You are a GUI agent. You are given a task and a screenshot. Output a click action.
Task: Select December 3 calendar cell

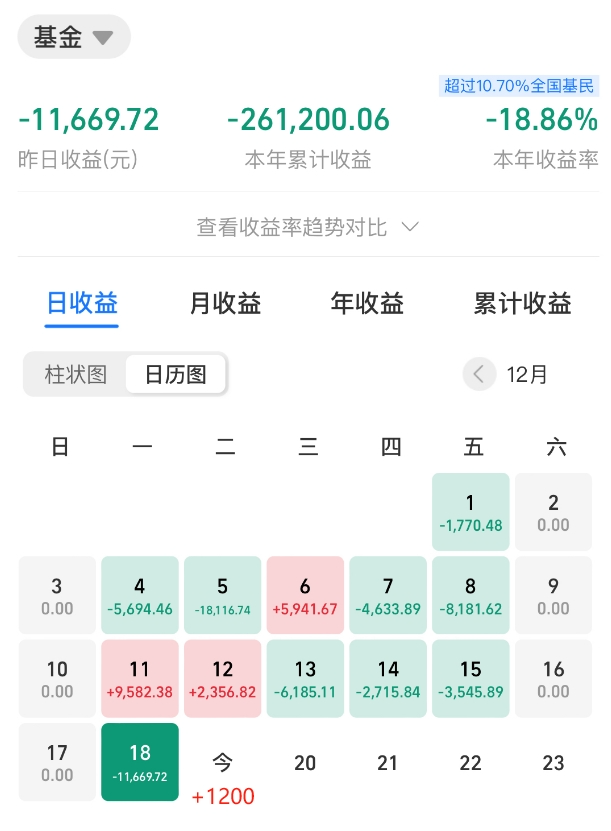tap(57, 595)
